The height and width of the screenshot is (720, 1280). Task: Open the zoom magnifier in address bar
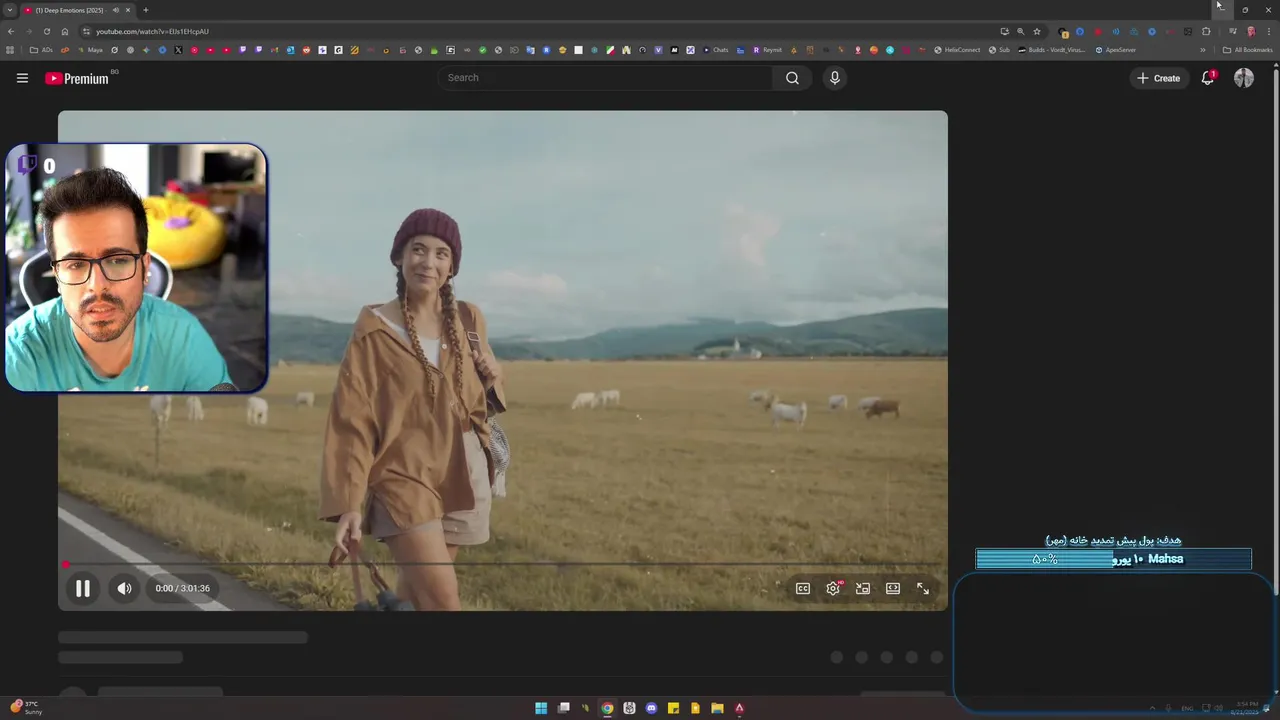click(x=1021, y=31)
